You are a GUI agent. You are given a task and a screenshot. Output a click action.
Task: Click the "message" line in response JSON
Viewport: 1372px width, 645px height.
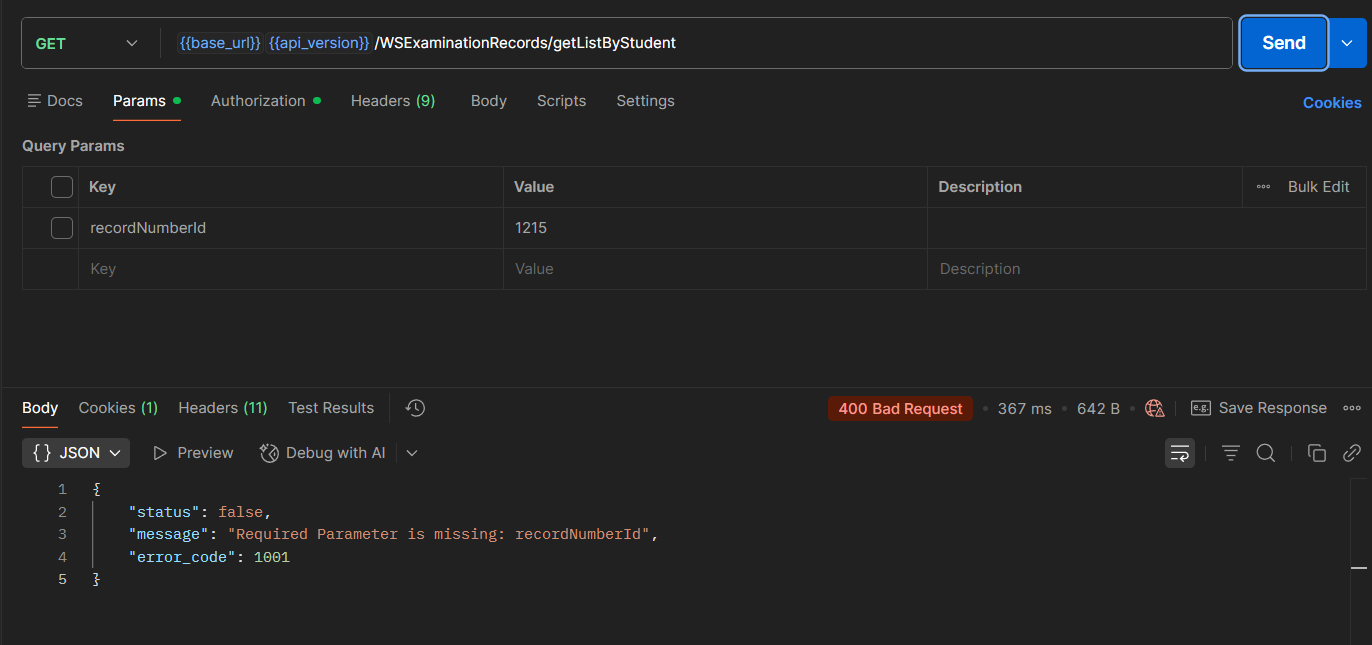393,534
